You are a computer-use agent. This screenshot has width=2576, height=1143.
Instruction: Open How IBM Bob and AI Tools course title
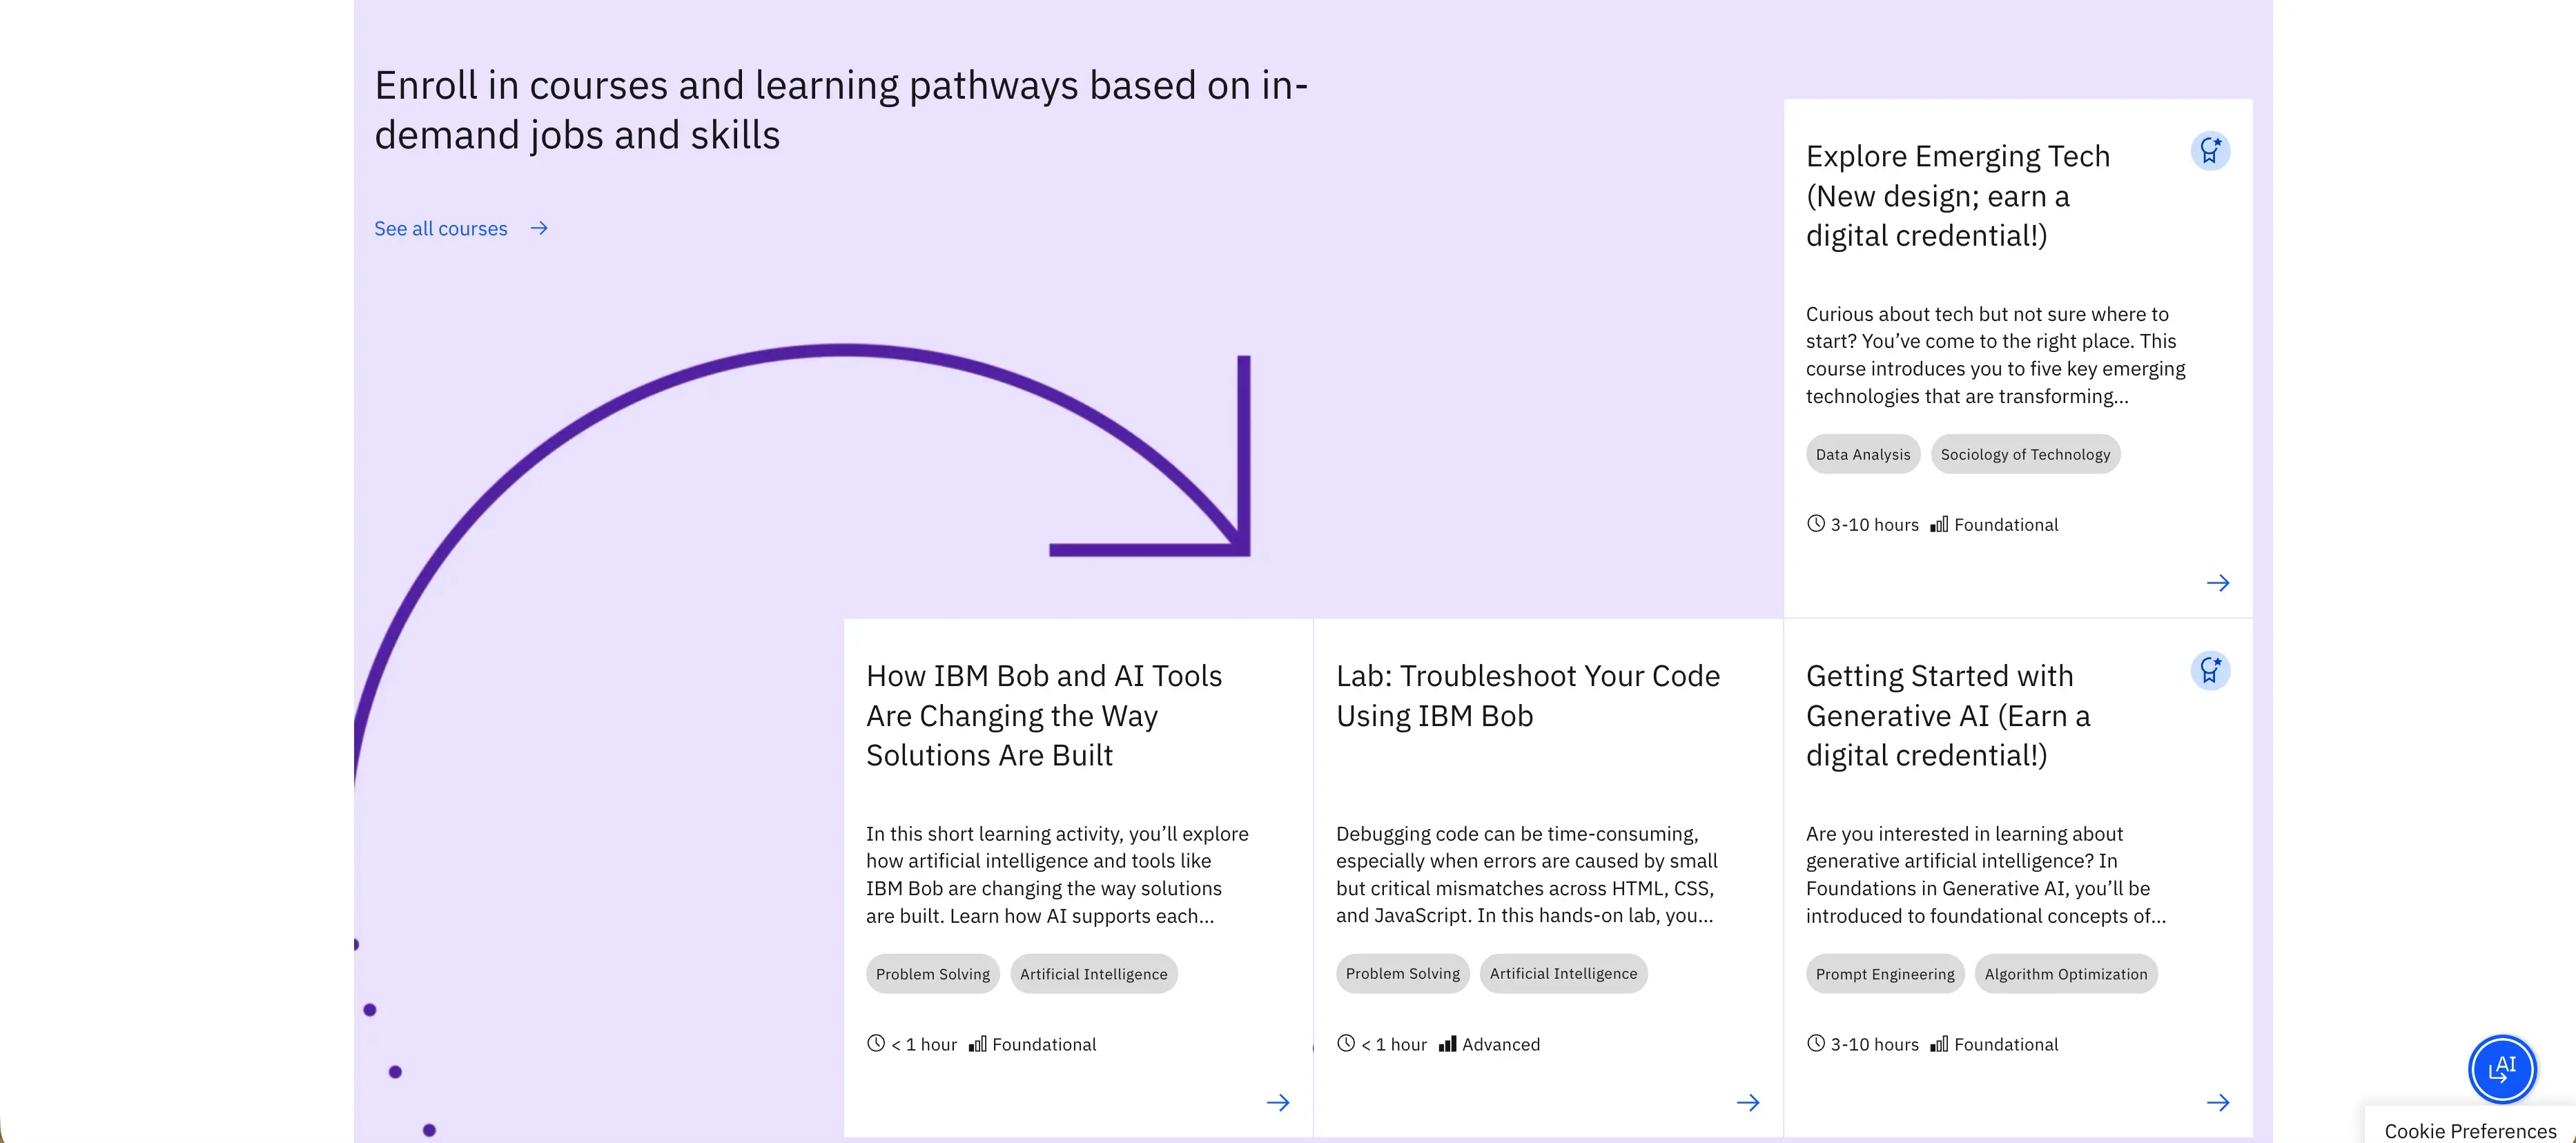(1044, 716)
